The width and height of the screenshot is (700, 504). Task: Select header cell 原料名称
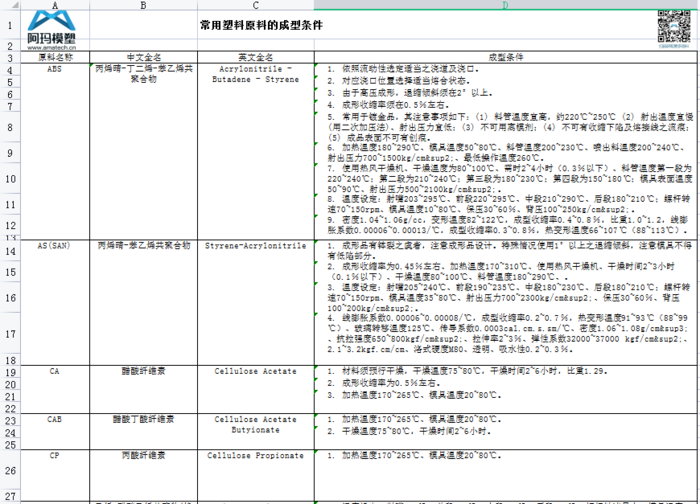point(55,57)
